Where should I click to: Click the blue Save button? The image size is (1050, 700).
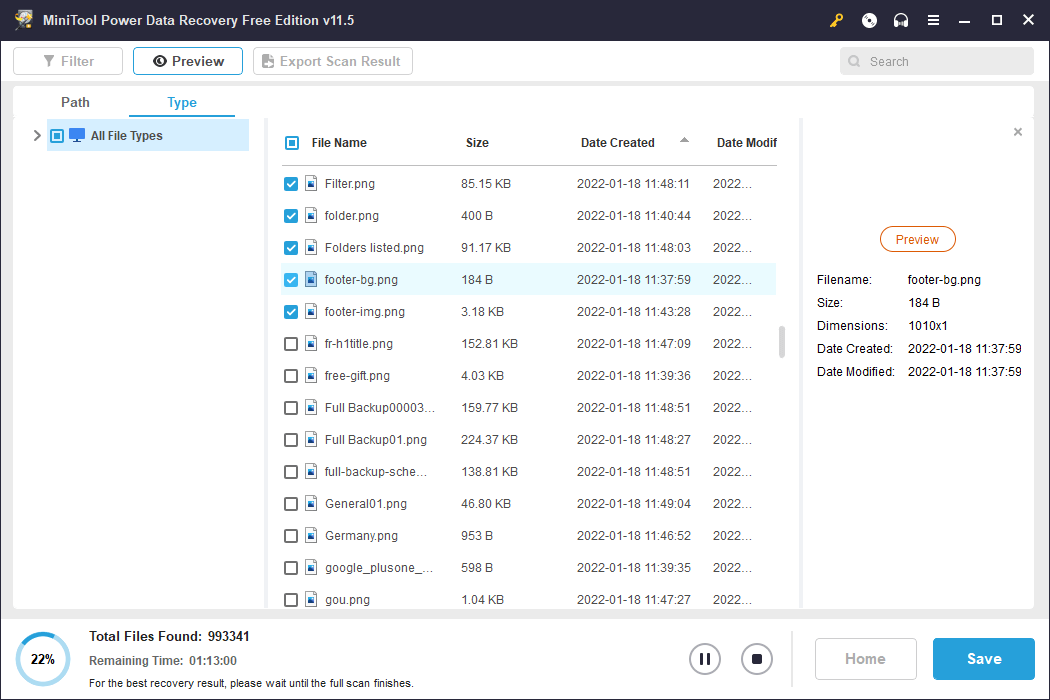coord(983,659)
